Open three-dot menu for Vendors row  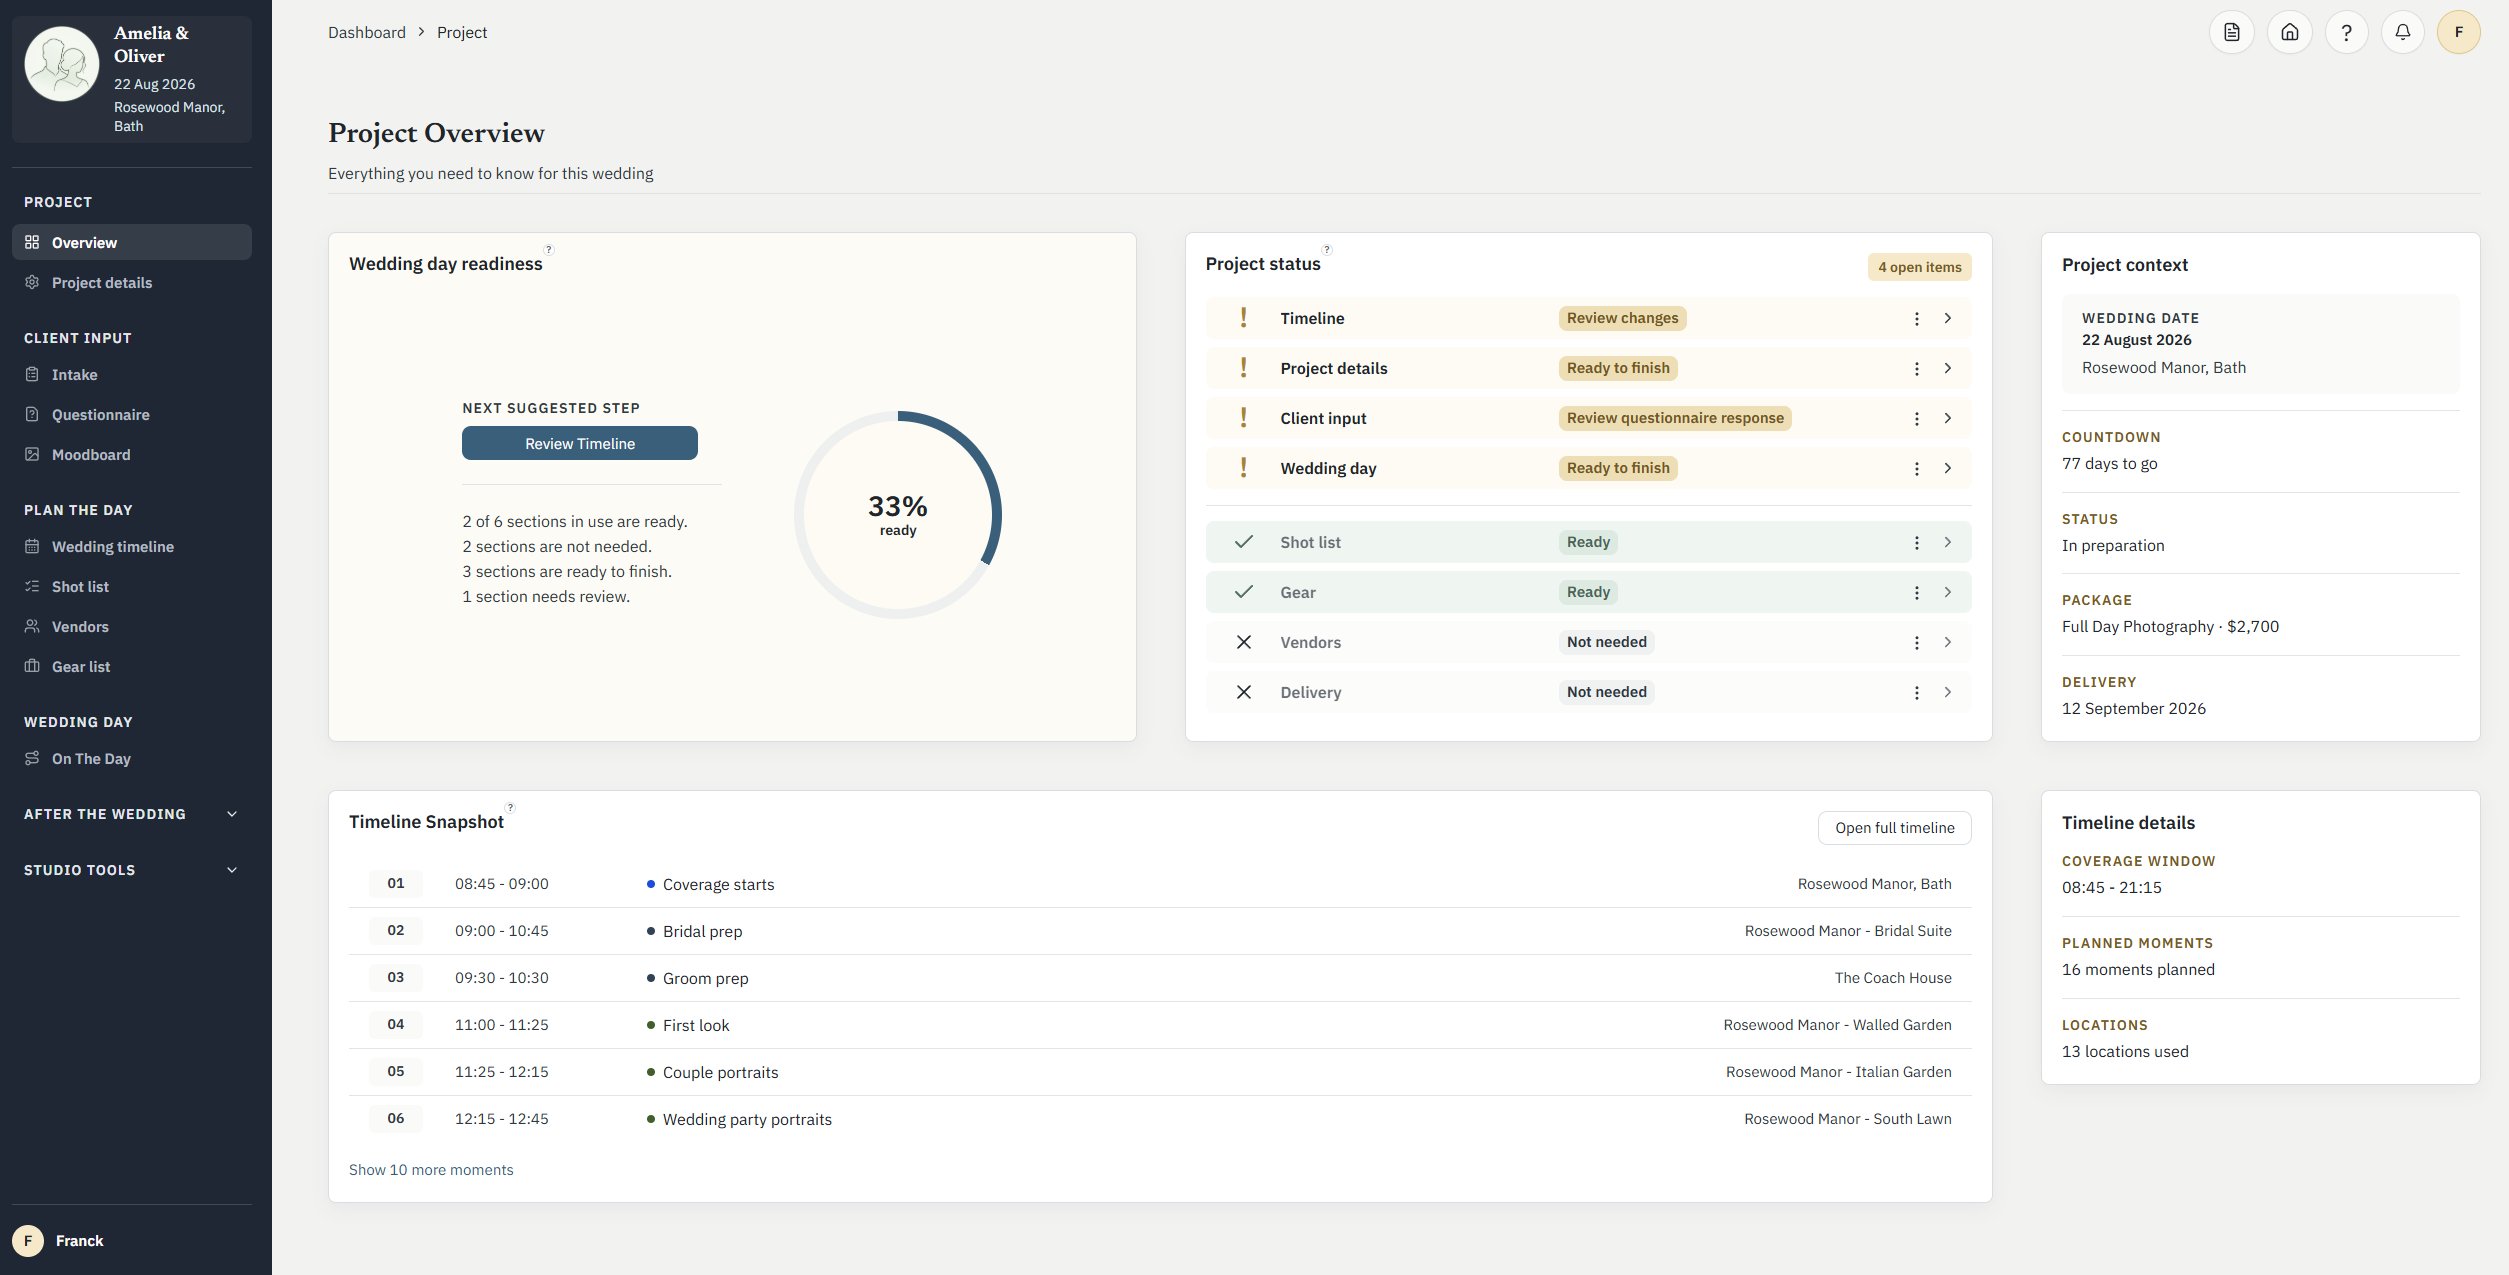tap(1916, 642)
